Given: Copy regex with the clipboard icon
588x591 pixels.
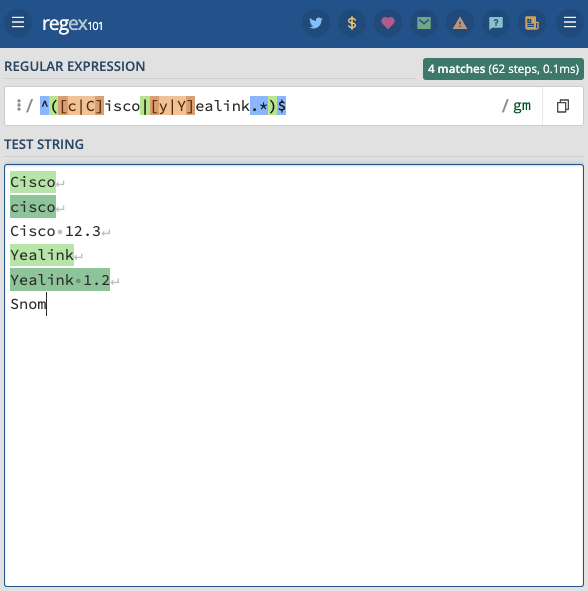Looking at the screenshot, I should pyautogui.click(x=563, y=106).
